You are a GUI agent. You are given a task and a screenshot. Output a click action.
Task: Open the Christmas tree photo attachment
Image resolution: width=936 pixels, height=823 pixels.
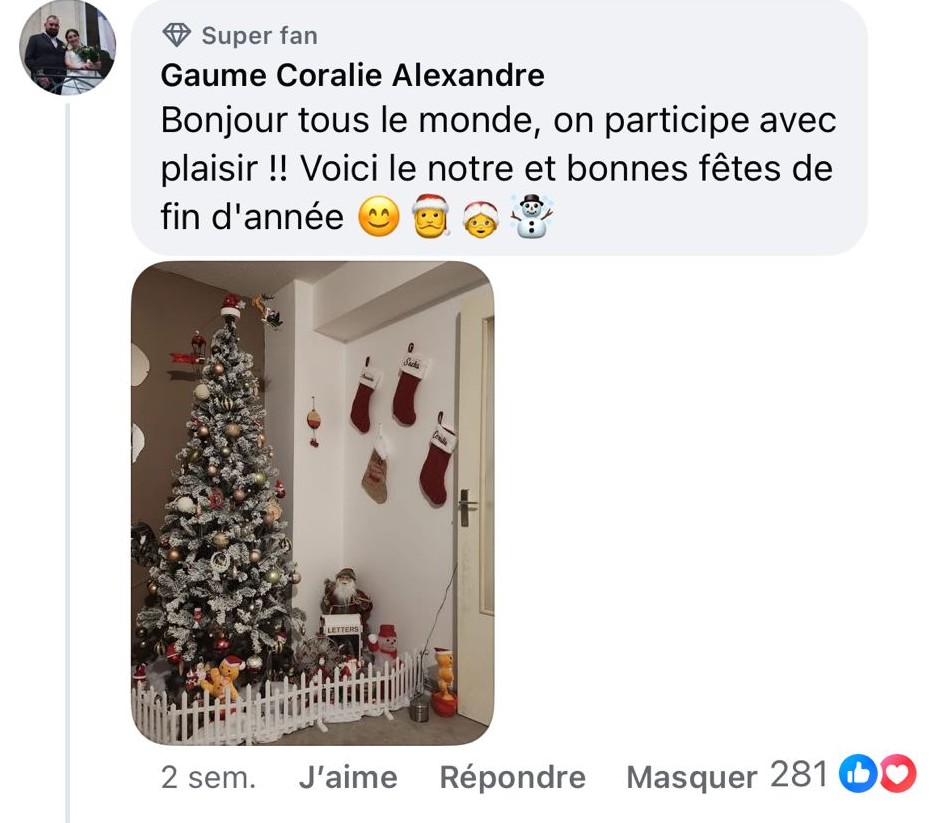click(312, 503)
